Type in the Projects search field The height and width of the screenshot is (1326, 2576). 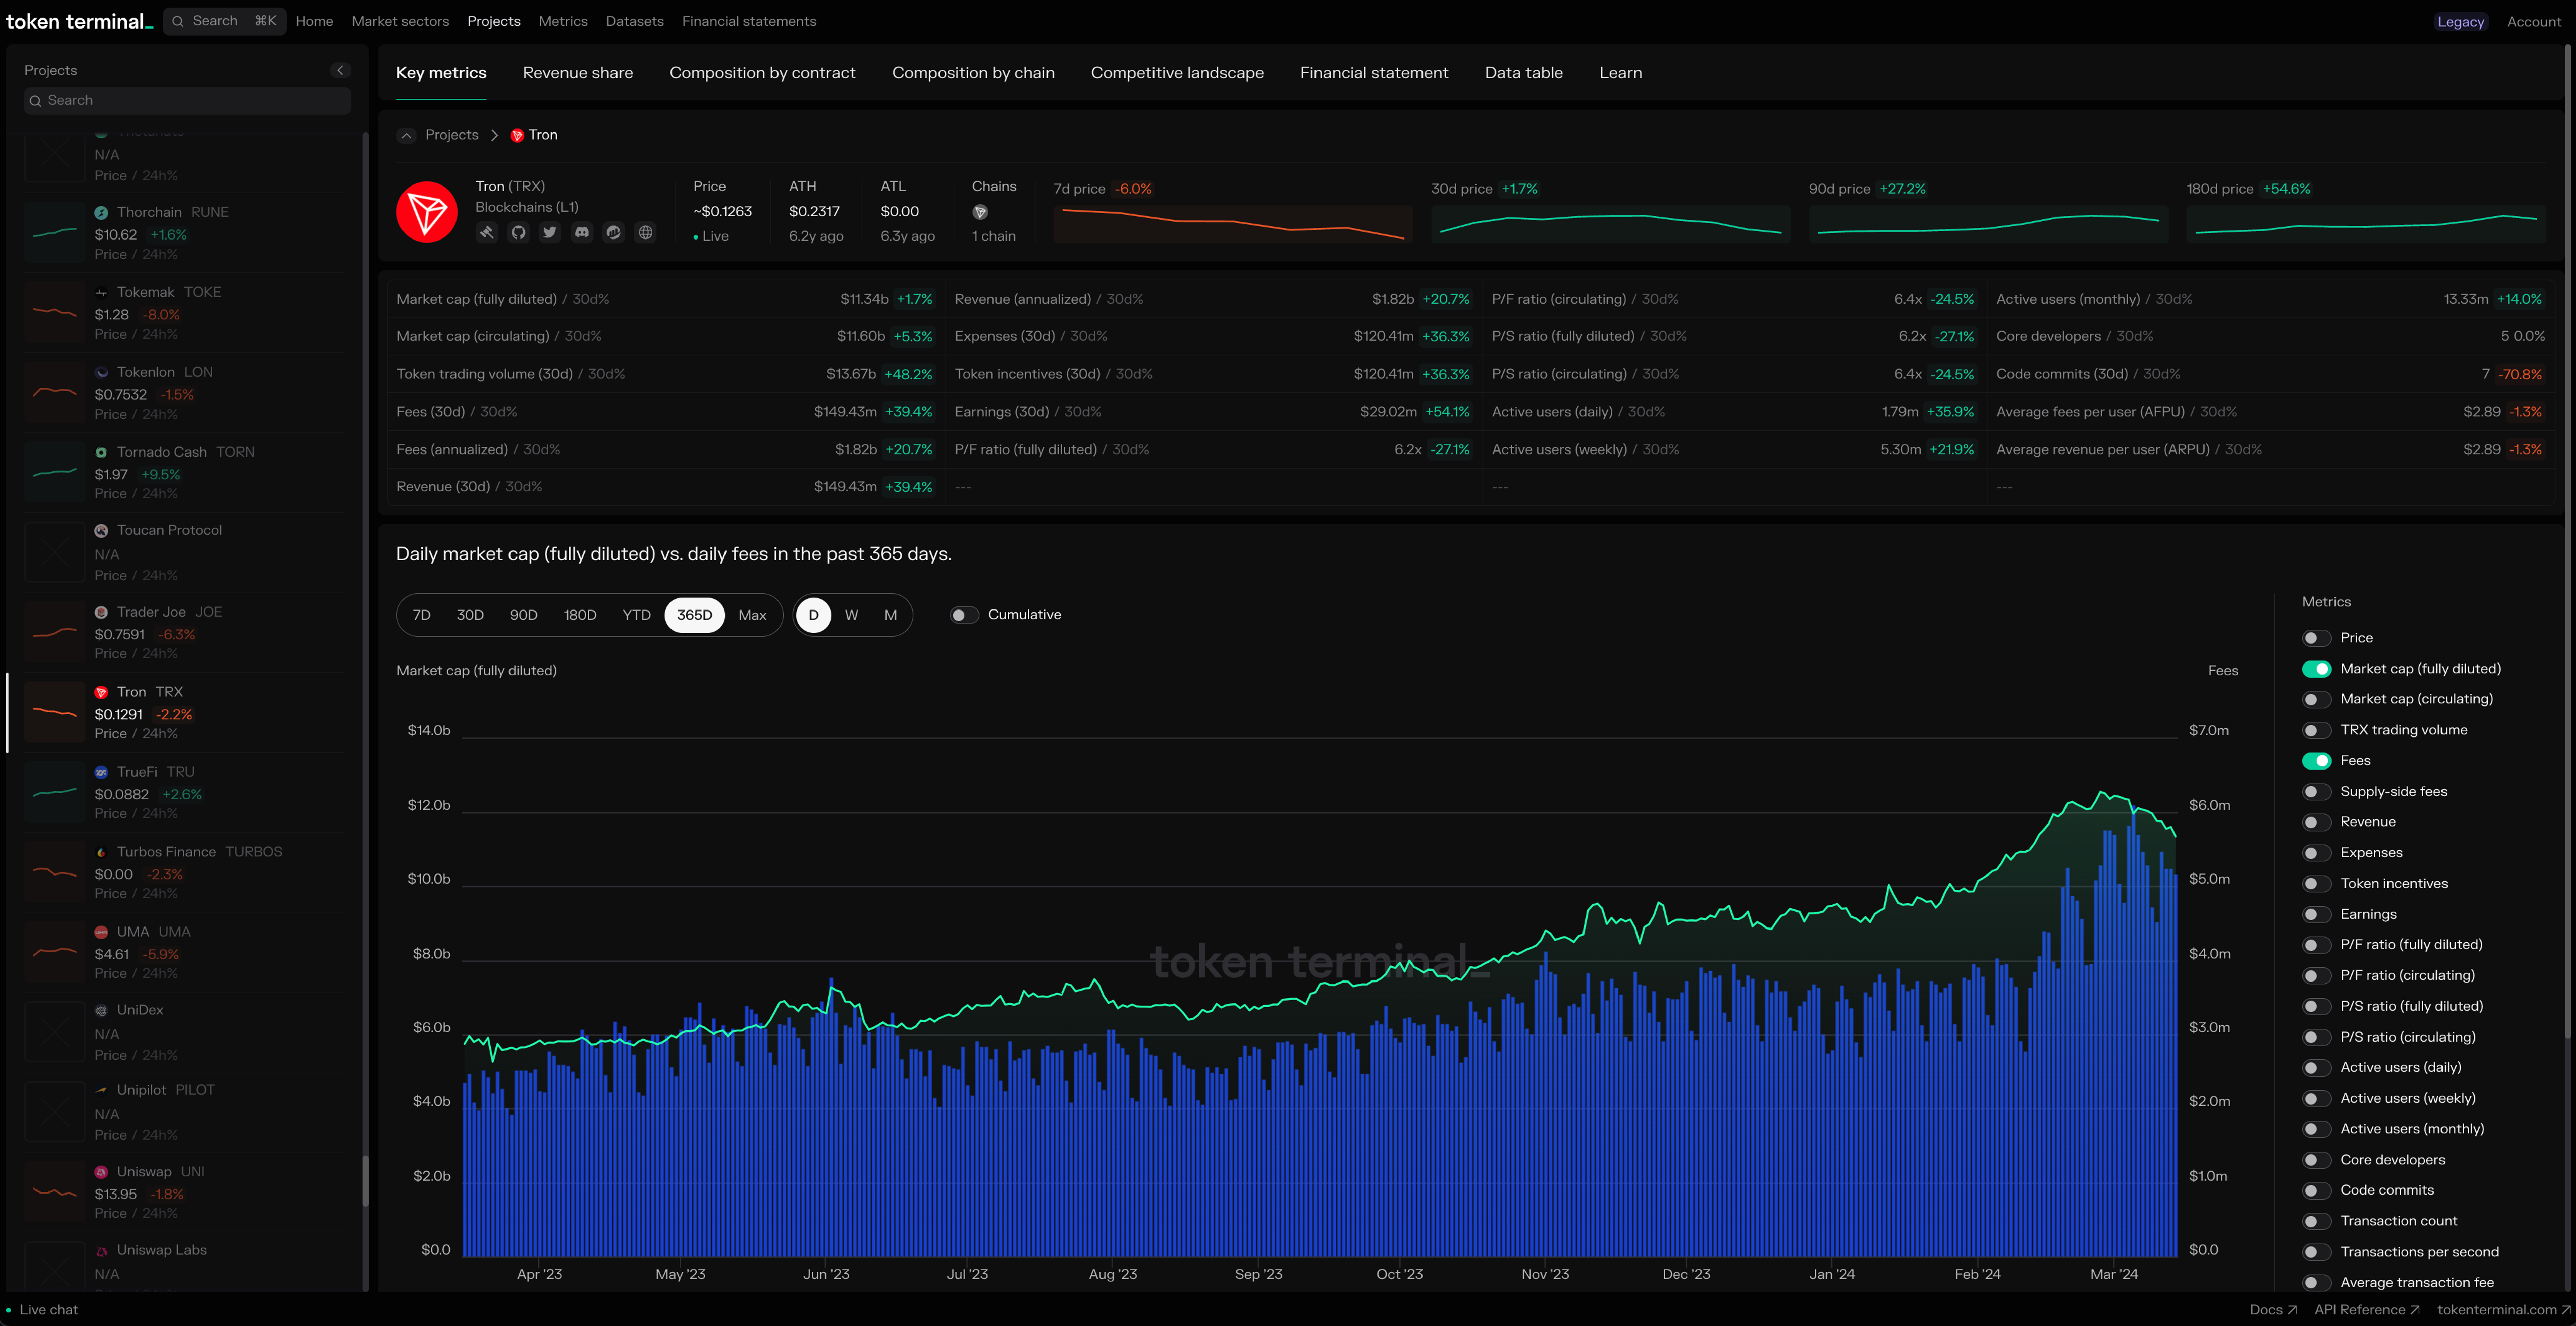187,100
